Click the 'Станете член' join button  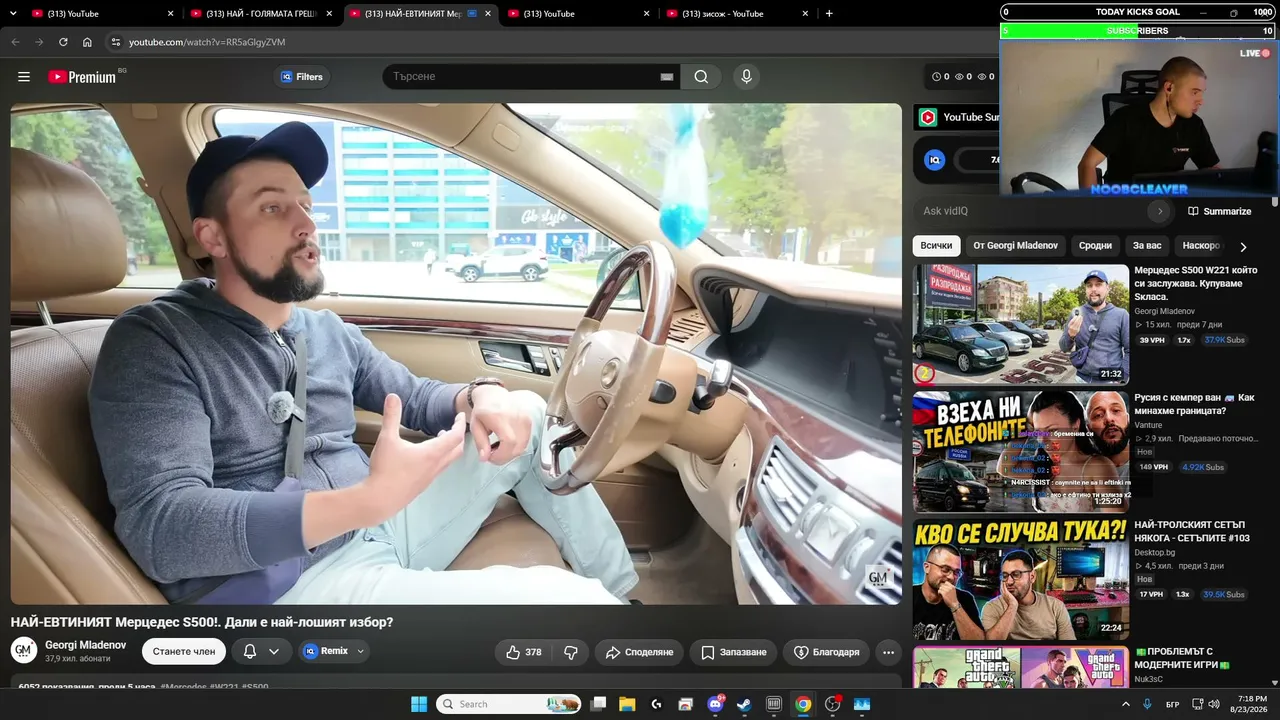(x=183, y=652)
